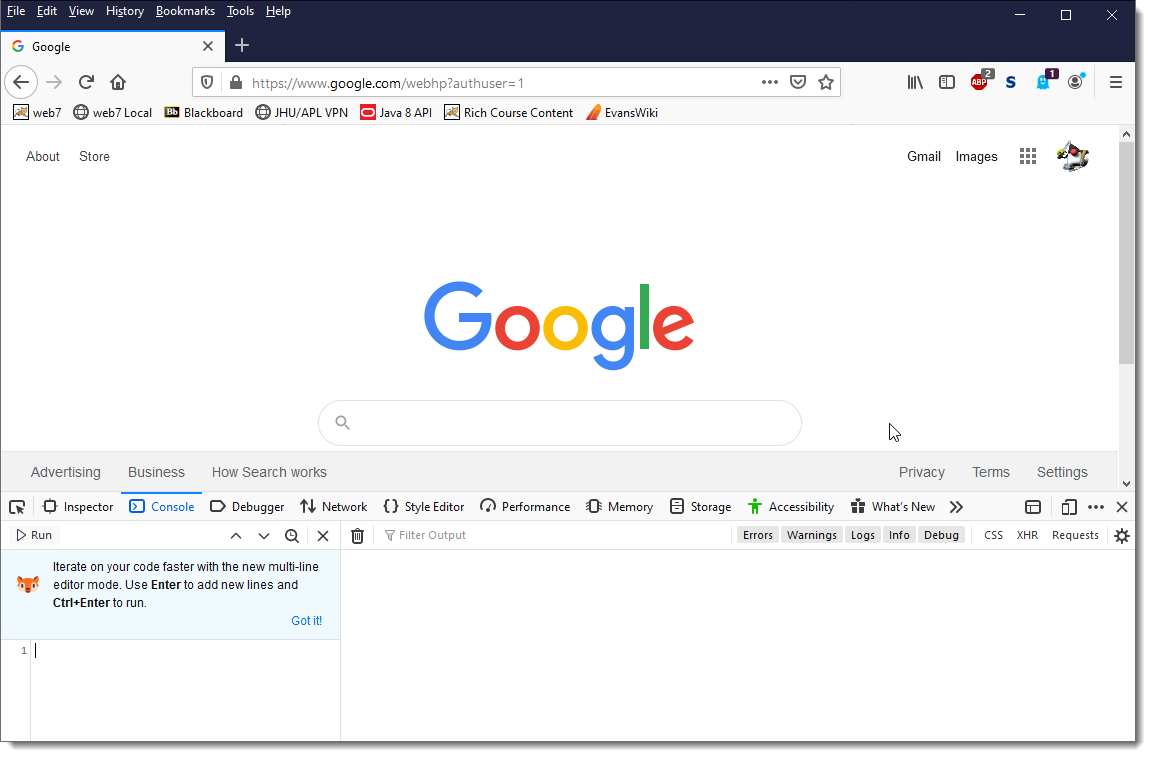1151x757 pixels.
Task: Open tracking protection shield icon
Action: [x=207, y=82]
